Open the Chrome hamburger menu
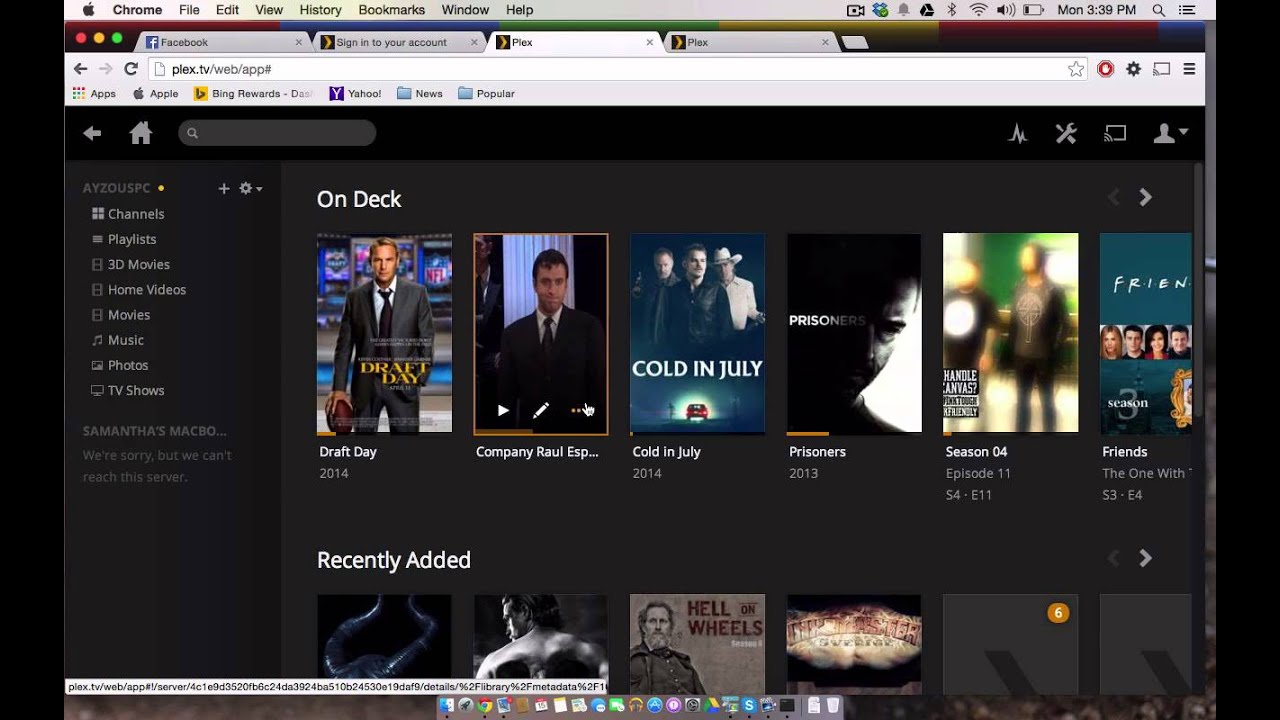1280x720 pixels. (x=1189, y=69)
